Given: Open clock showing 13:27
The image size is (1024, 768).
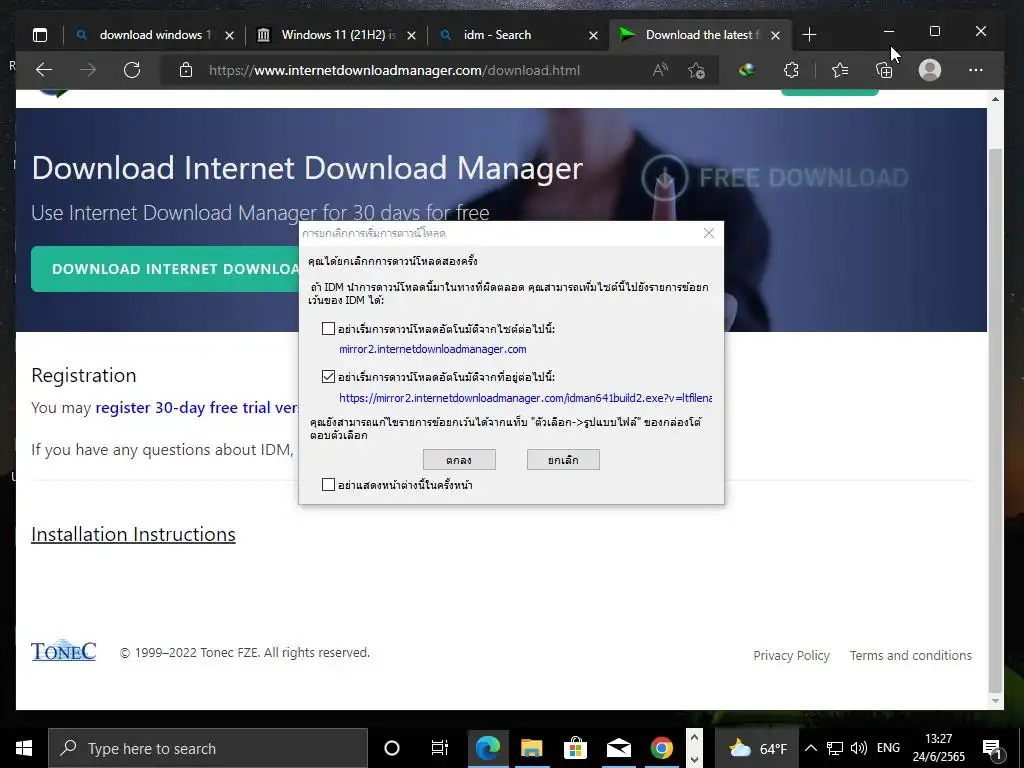Looking at the screenshot, I should tap(938, 748).
